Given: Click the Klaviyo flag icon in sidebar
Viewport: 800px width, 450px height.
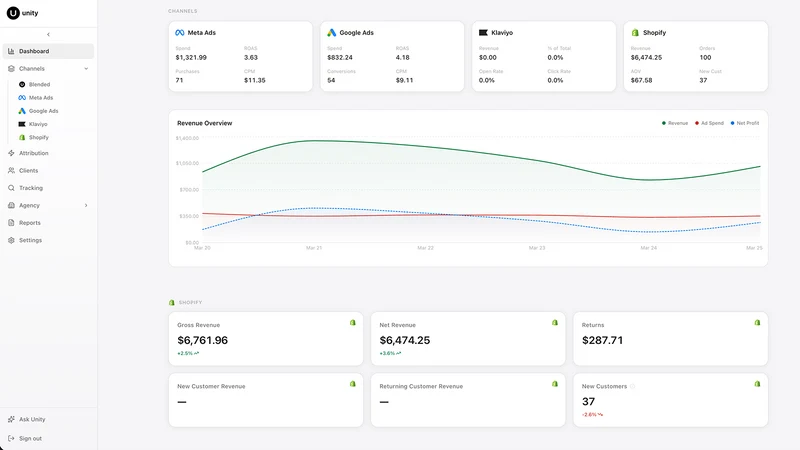Looking at the screenshot, I should click(22, 124).
